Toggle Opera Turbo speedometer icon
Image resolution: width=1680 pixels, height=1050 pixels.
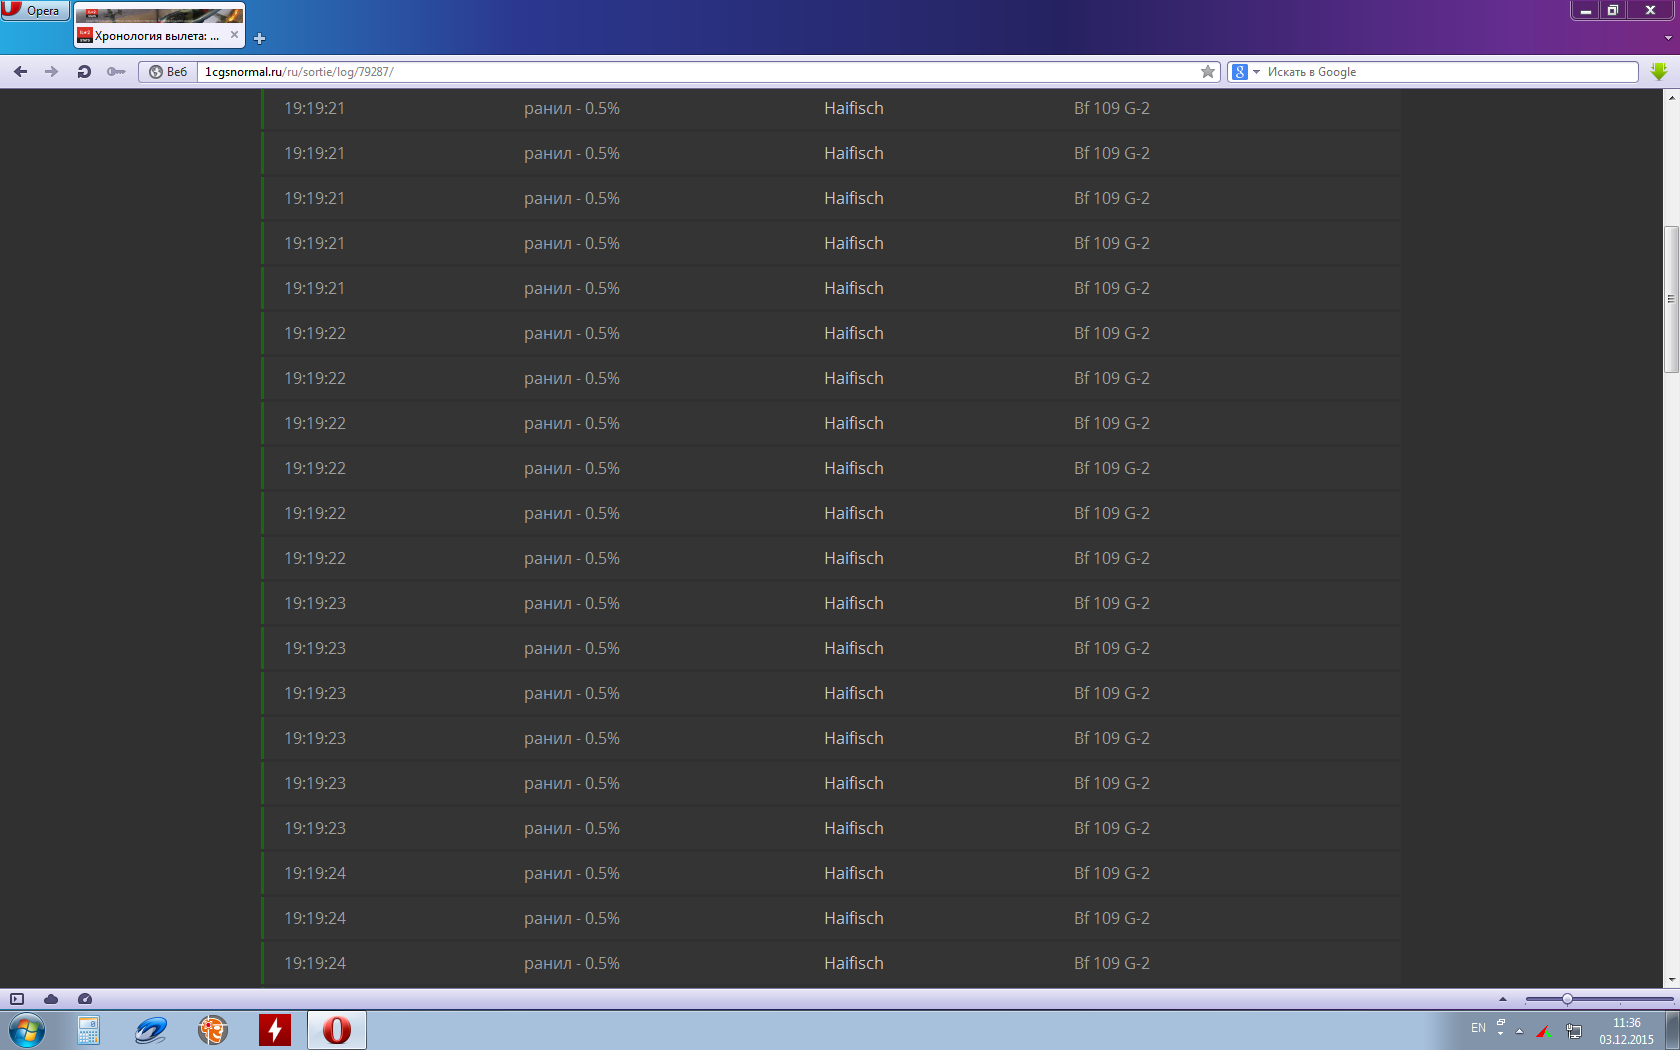tap(85, 999)
